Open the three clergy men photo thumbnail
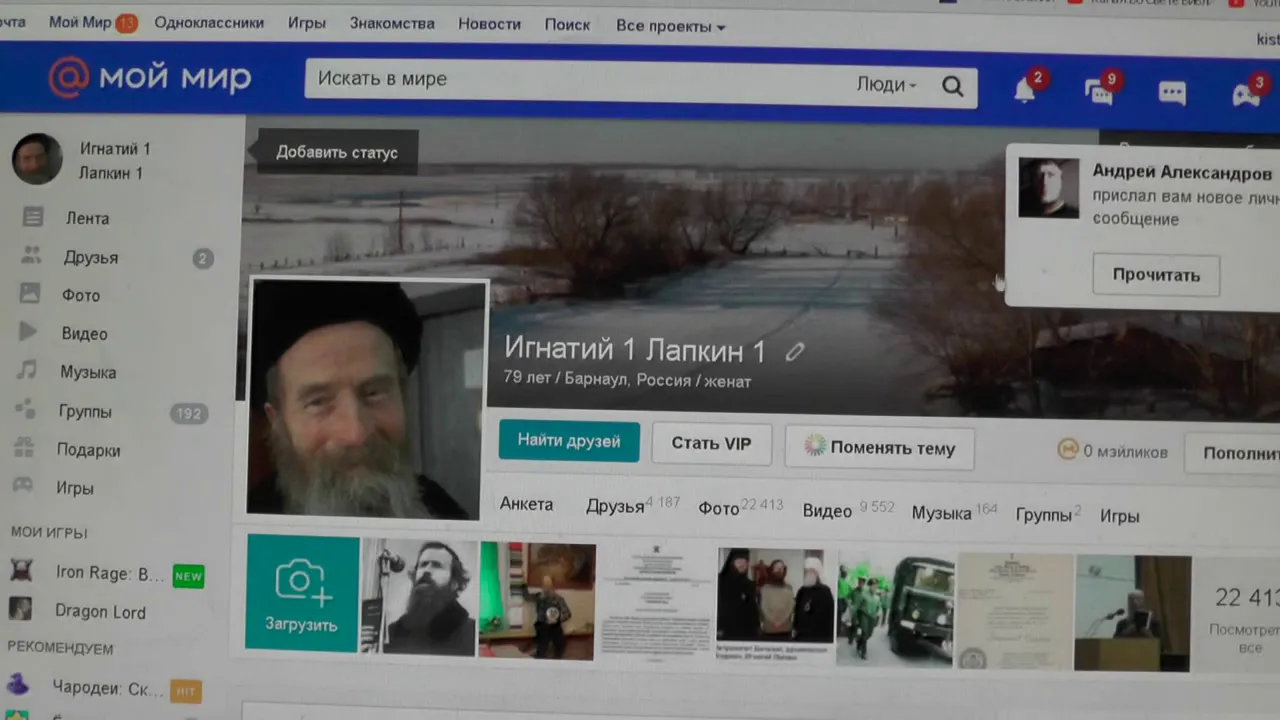The image size is (1280, 720). pos(775,606)
